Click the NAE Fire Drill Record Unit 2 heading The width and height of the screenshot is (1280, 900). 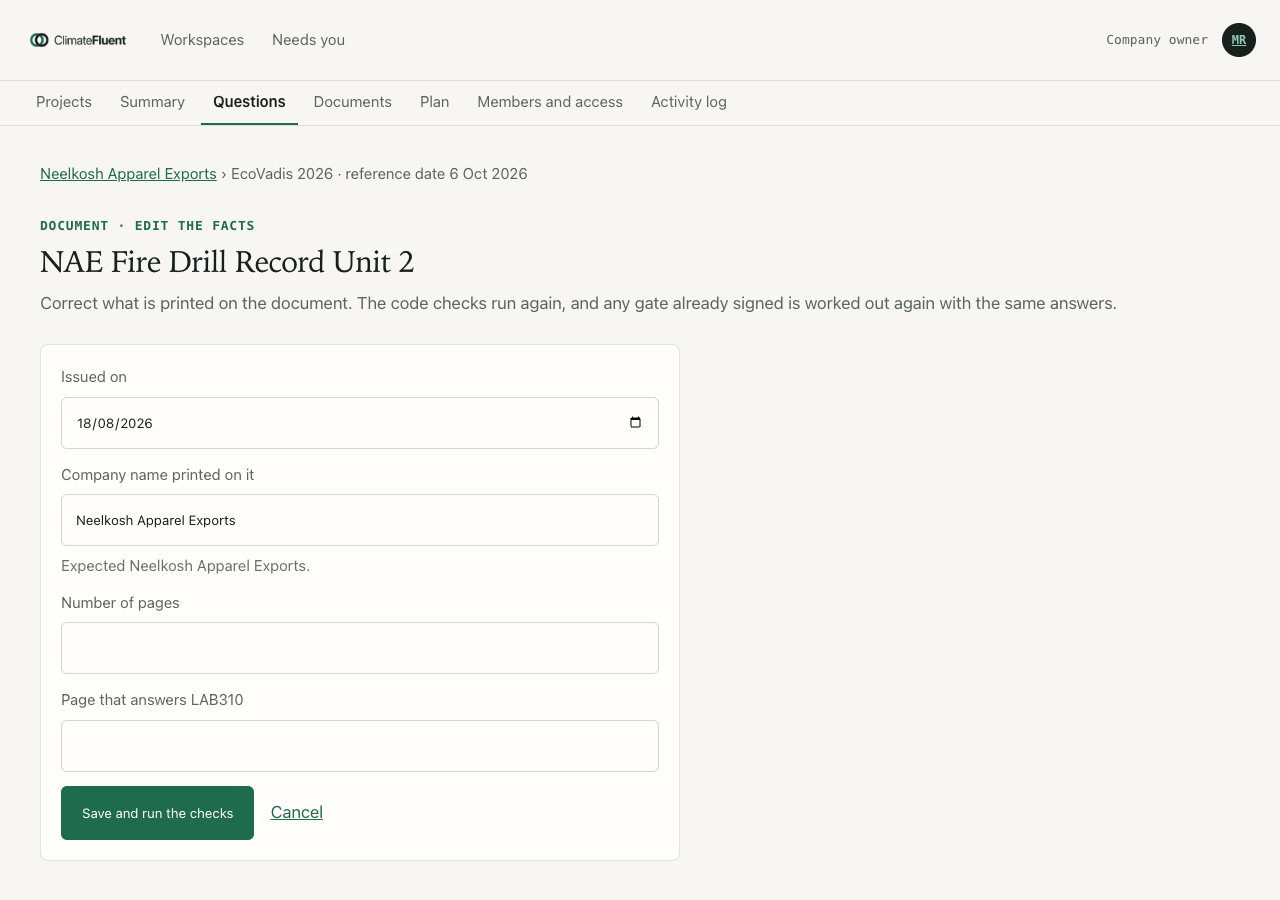227,262
